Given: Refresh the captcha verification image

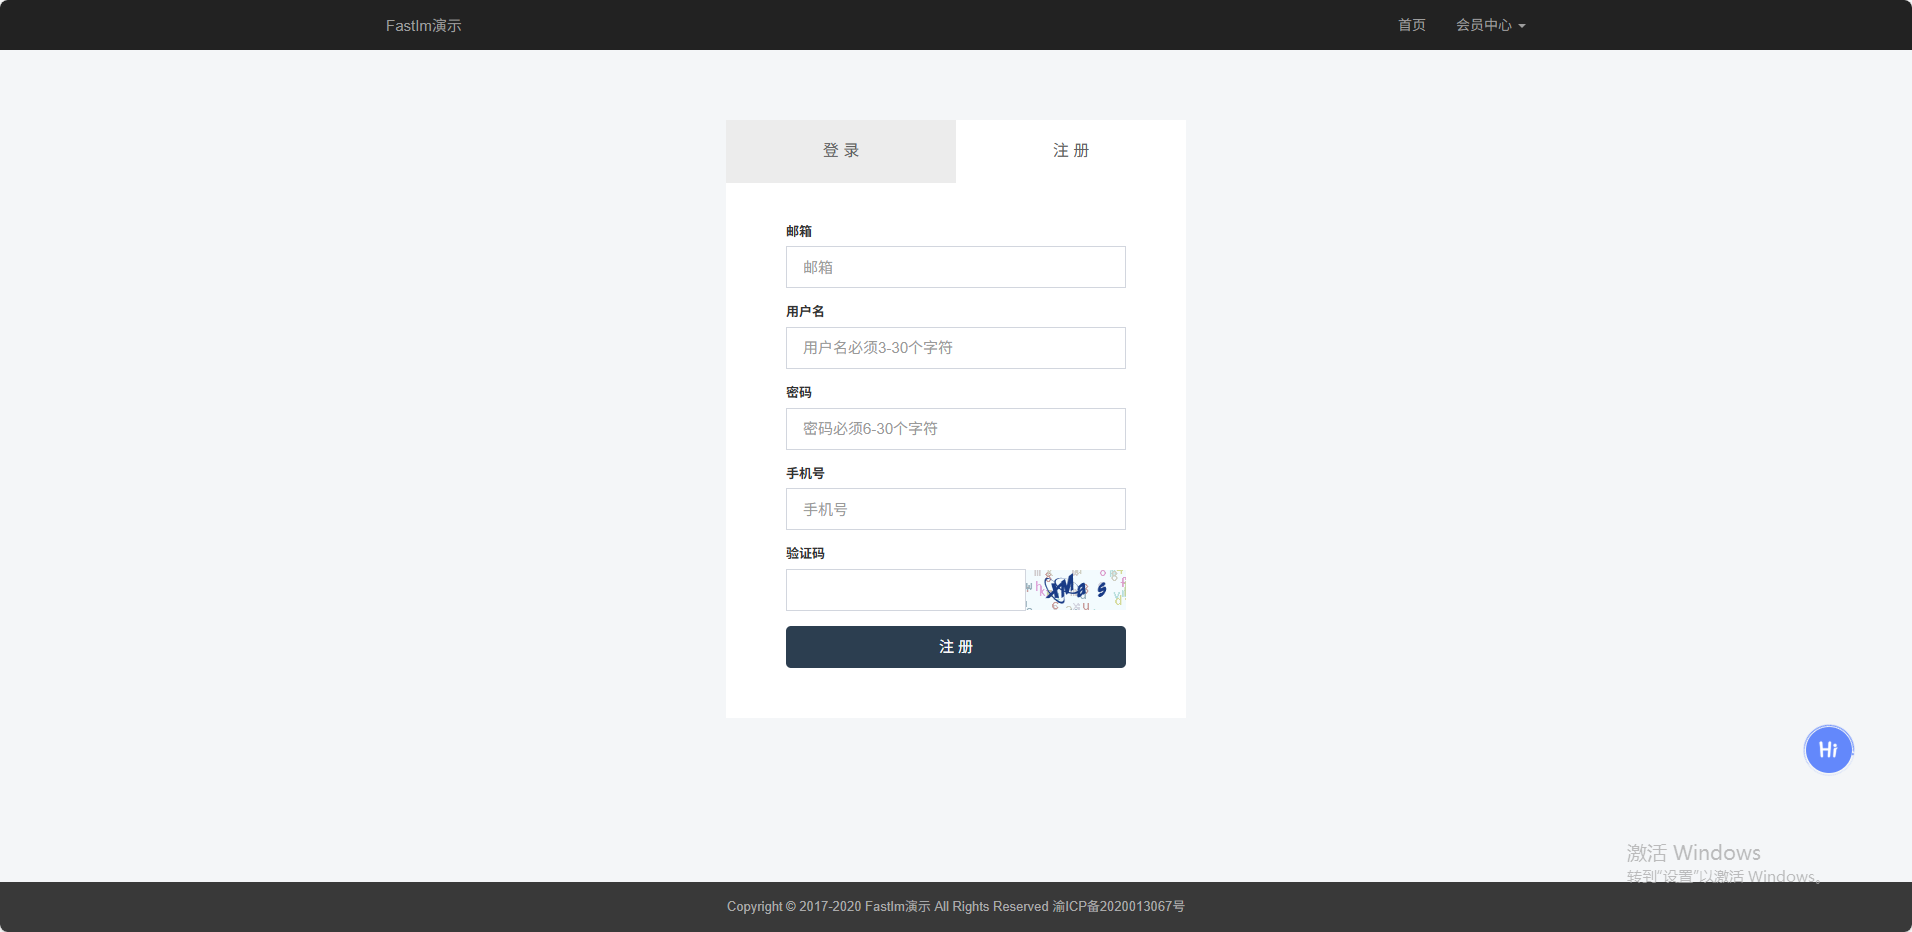Looking at the screenshot, I should [1075, 590].
